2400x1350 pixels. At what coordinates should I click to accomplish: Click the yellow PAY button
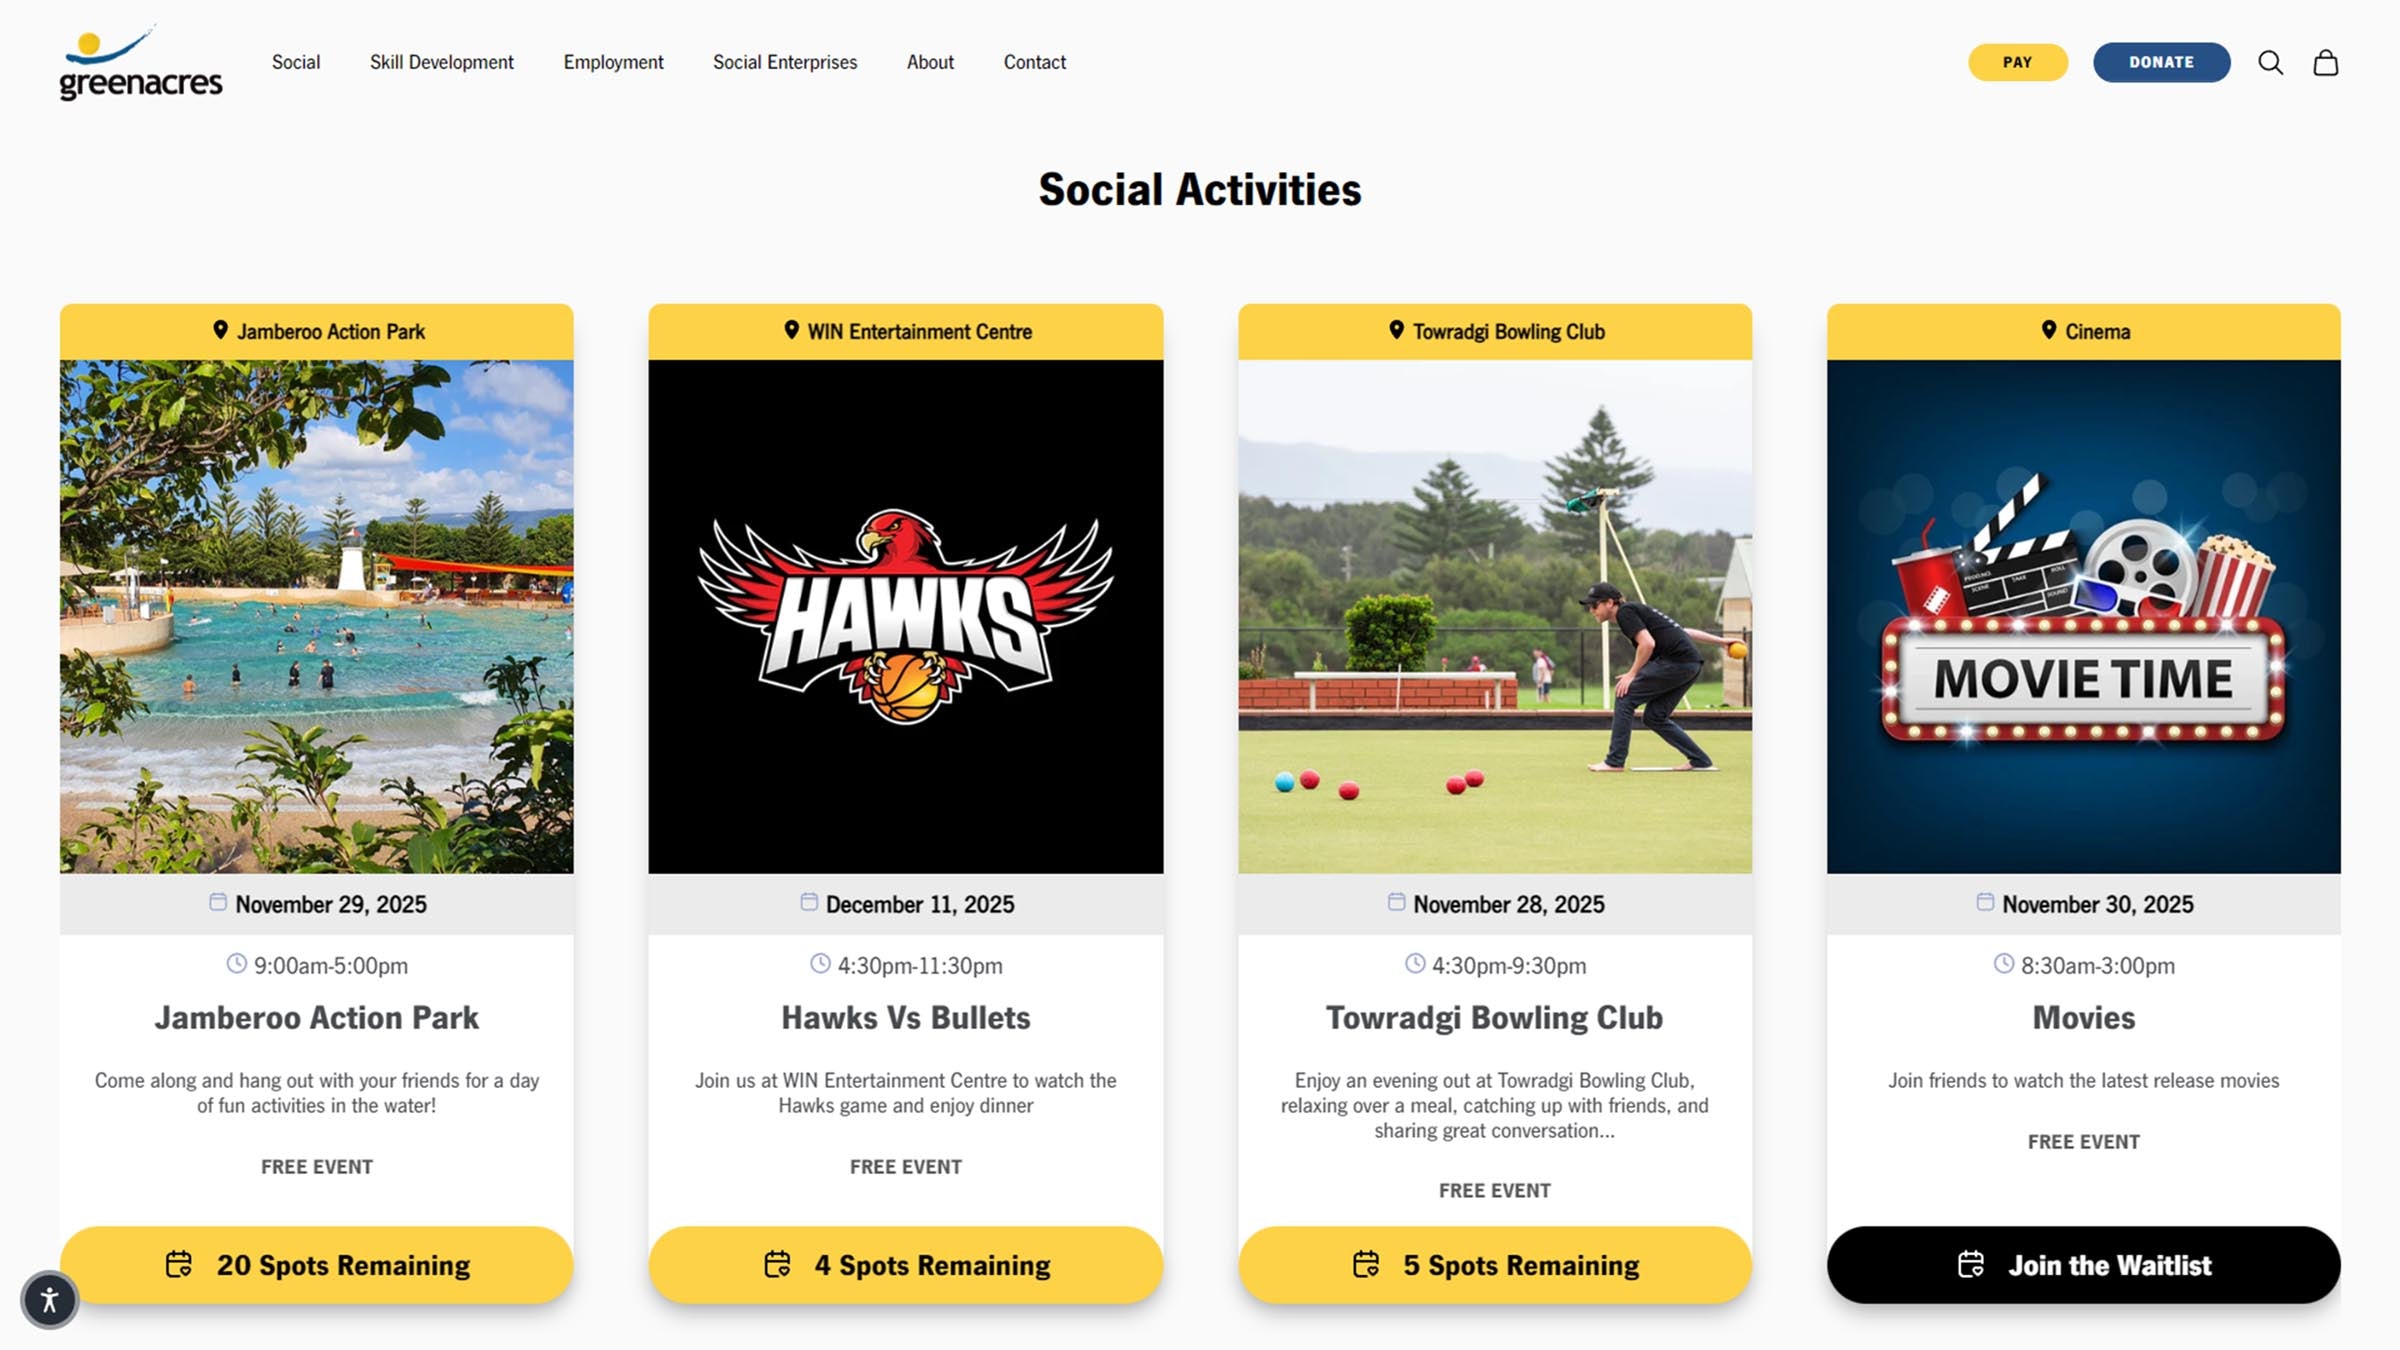[2018, 62]
